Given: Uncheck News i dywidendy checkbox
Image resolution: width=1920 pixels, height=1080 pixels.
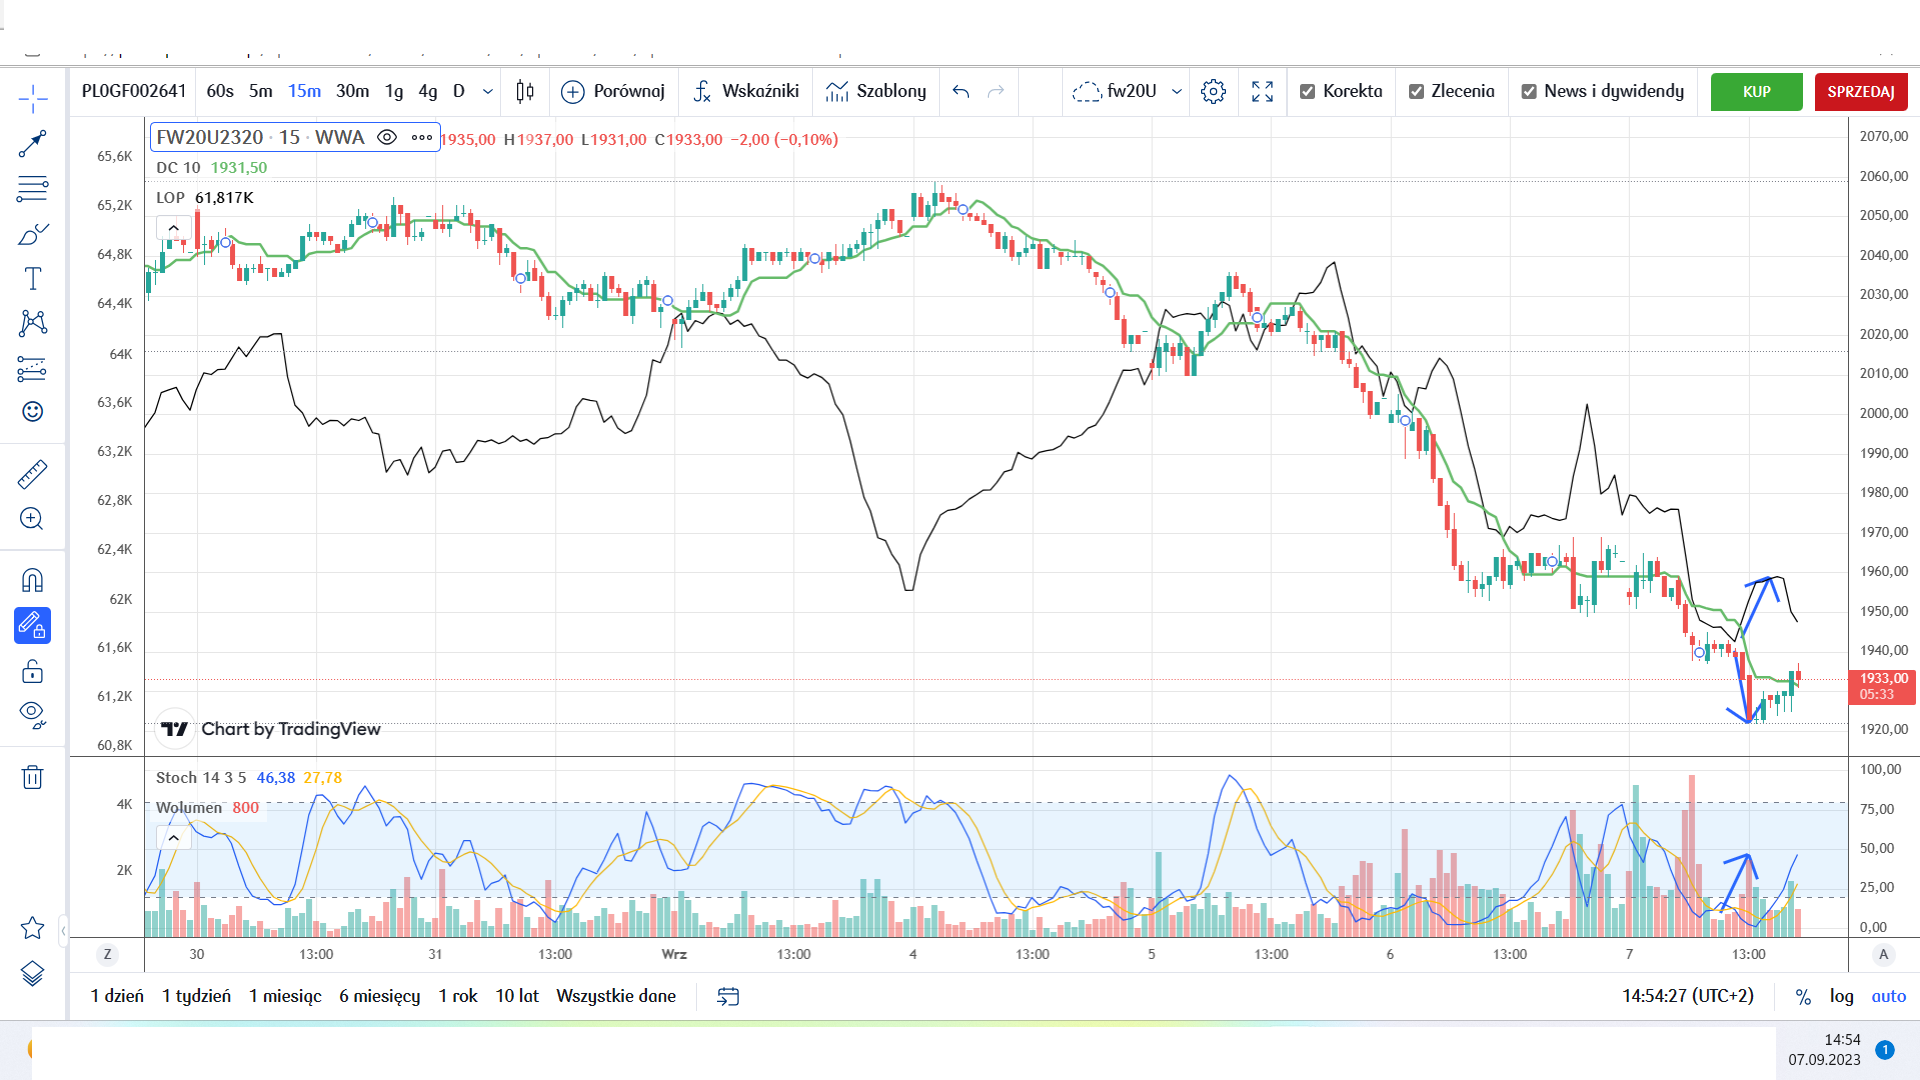Looking at the screenshot, I should point(1529,92).
